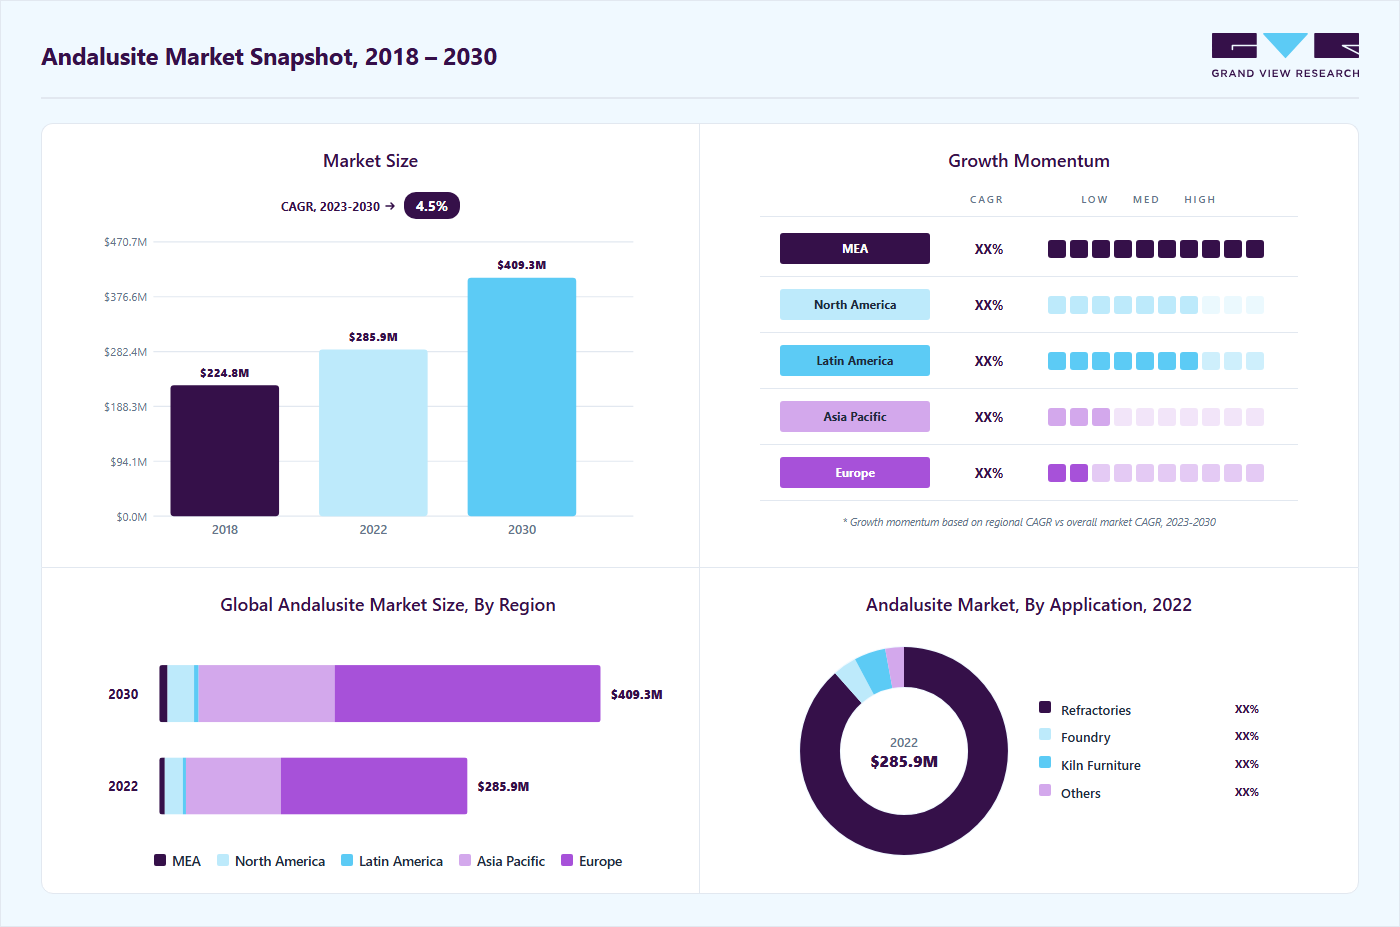Click the Latin America region button
This screenshot has height=927, width=1400.
pyautogui.click(x=855, y=361)
